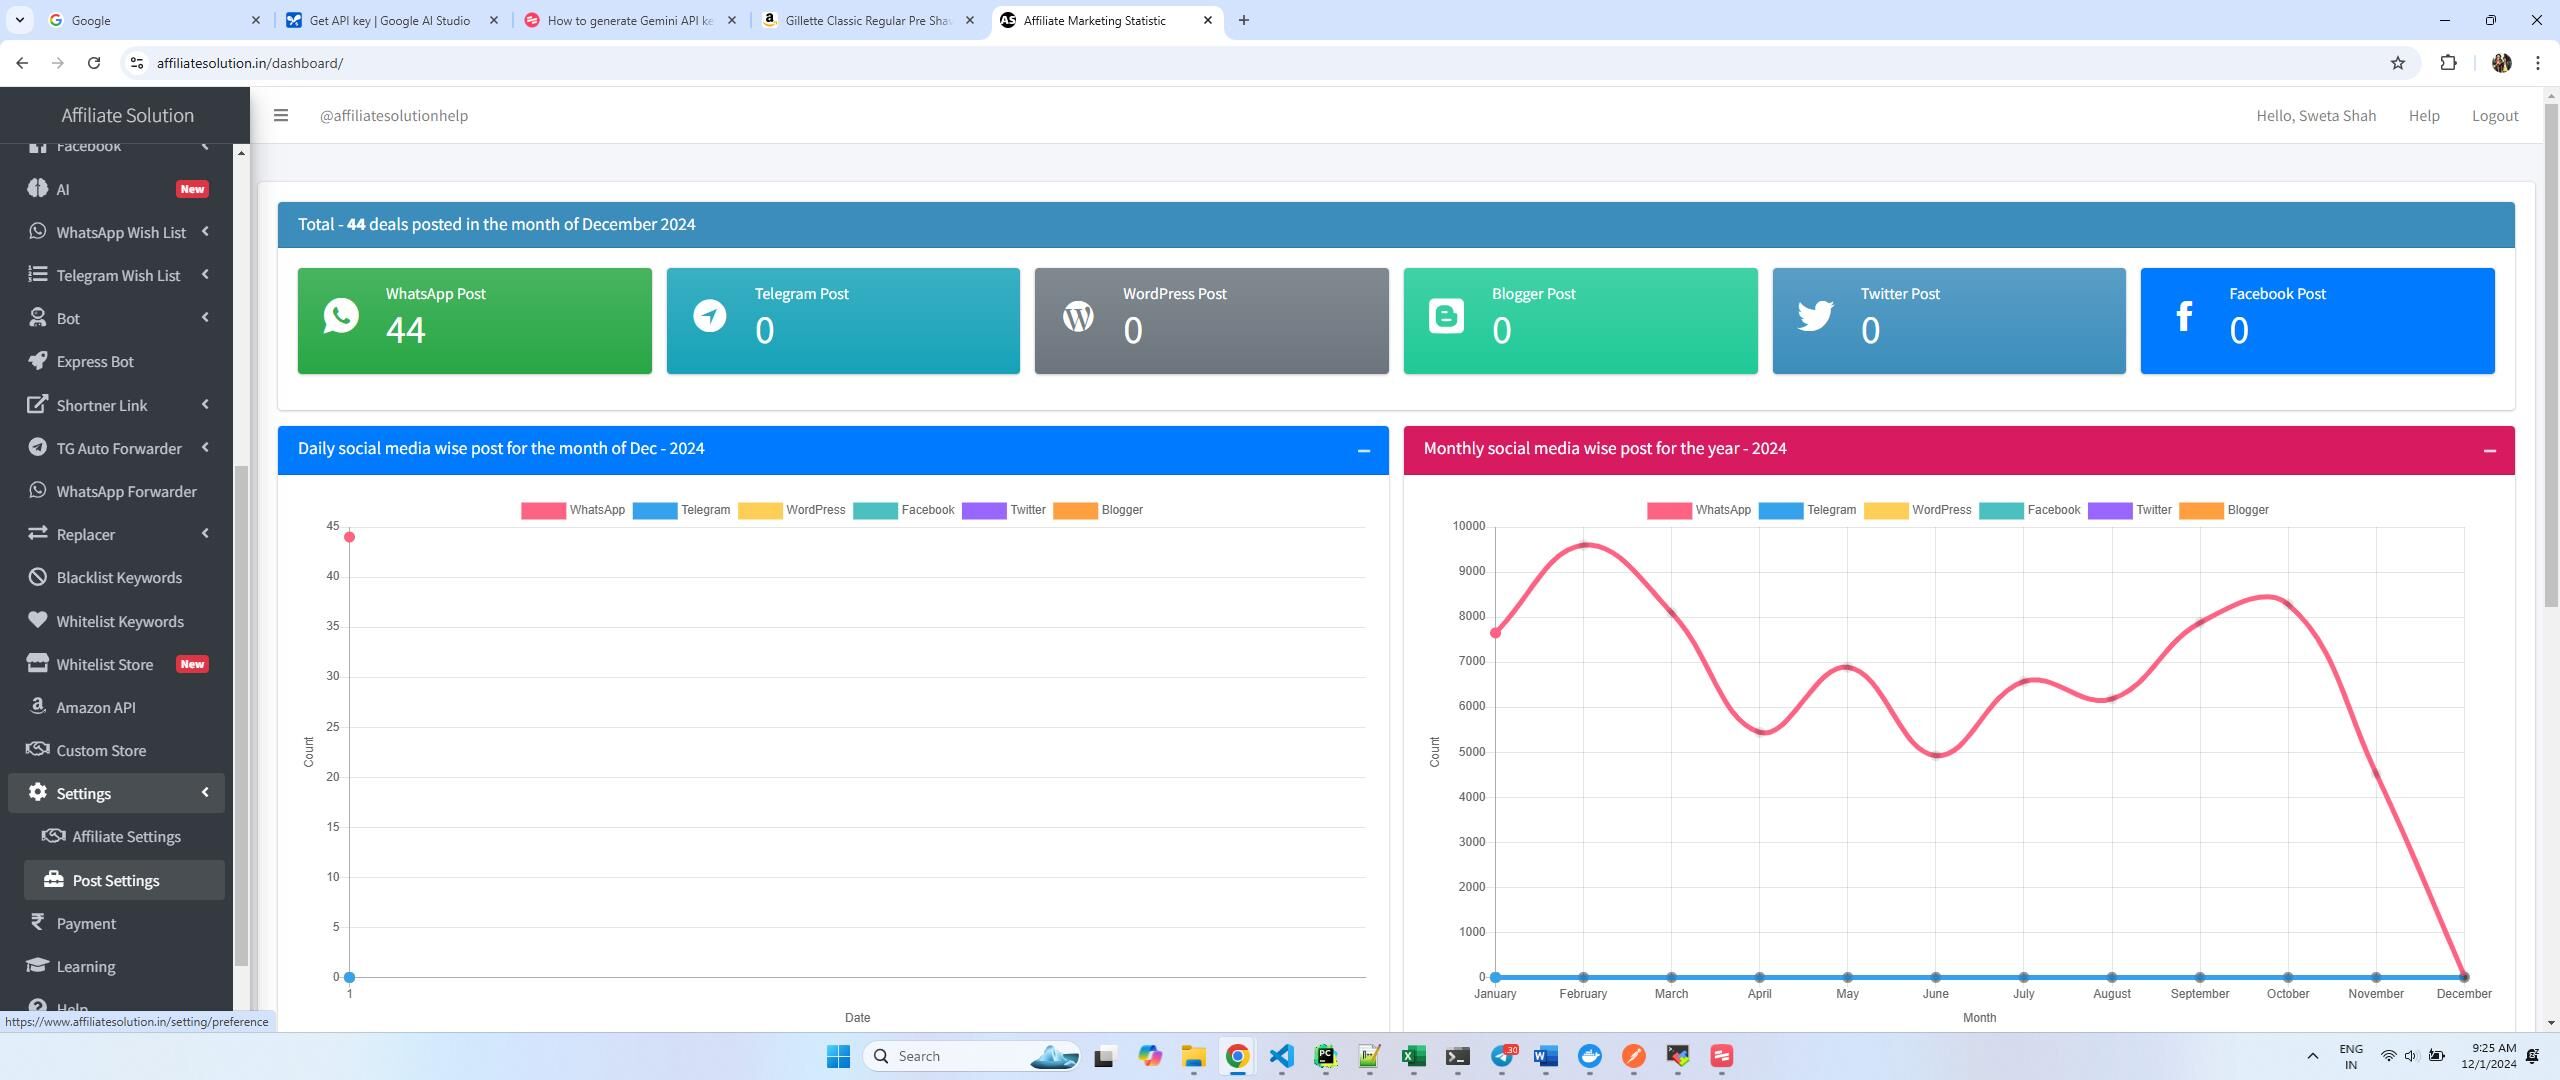
Task: Collapse the monthly social media chart panel
Action: coord(2489,451)
